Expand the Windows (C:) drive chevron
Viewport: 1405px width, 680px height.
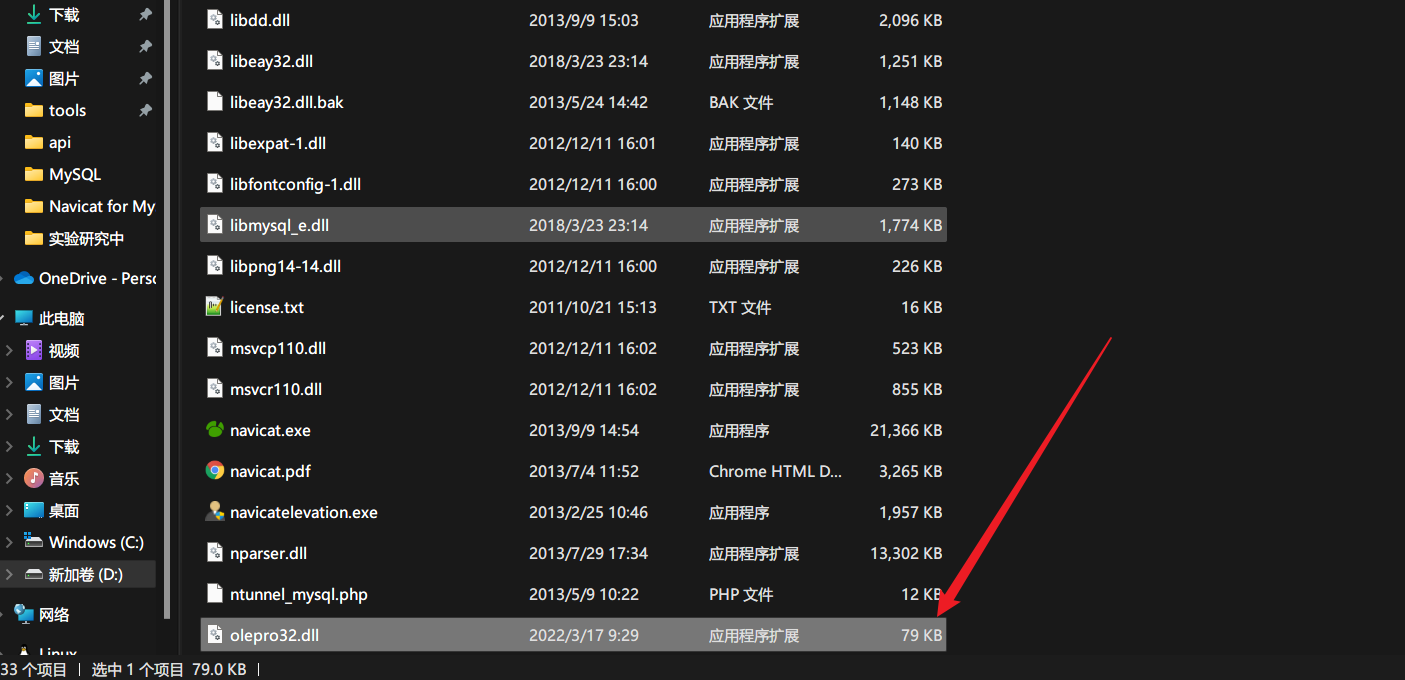10,542
